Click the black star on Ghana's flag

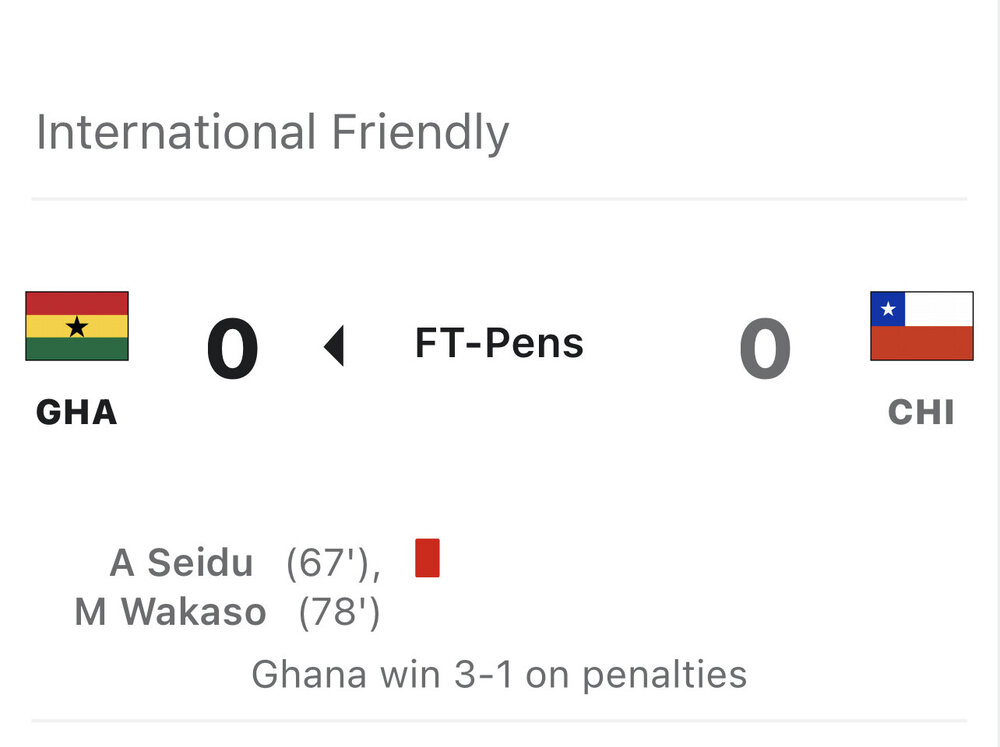pos(77,326)
